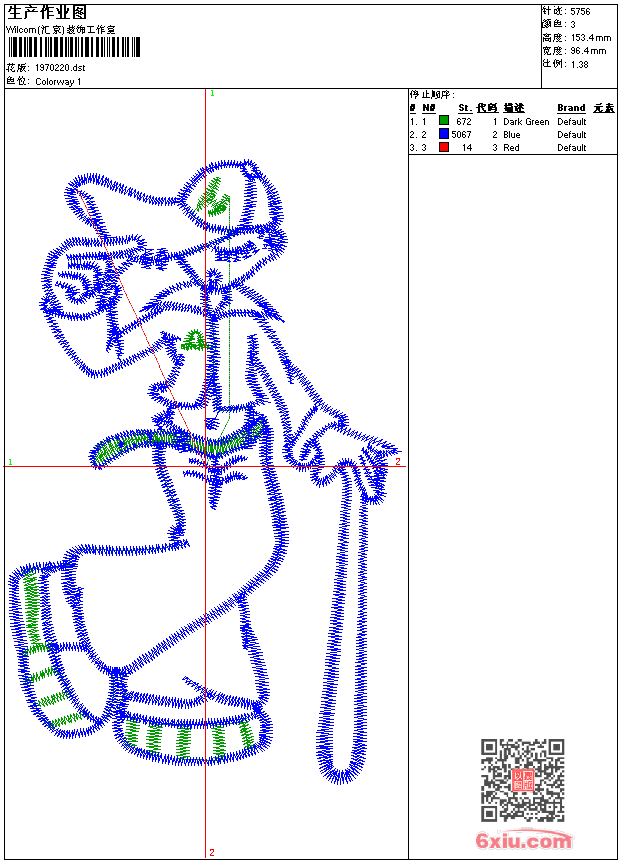Click the Red thread color swatch

point(444,147)
